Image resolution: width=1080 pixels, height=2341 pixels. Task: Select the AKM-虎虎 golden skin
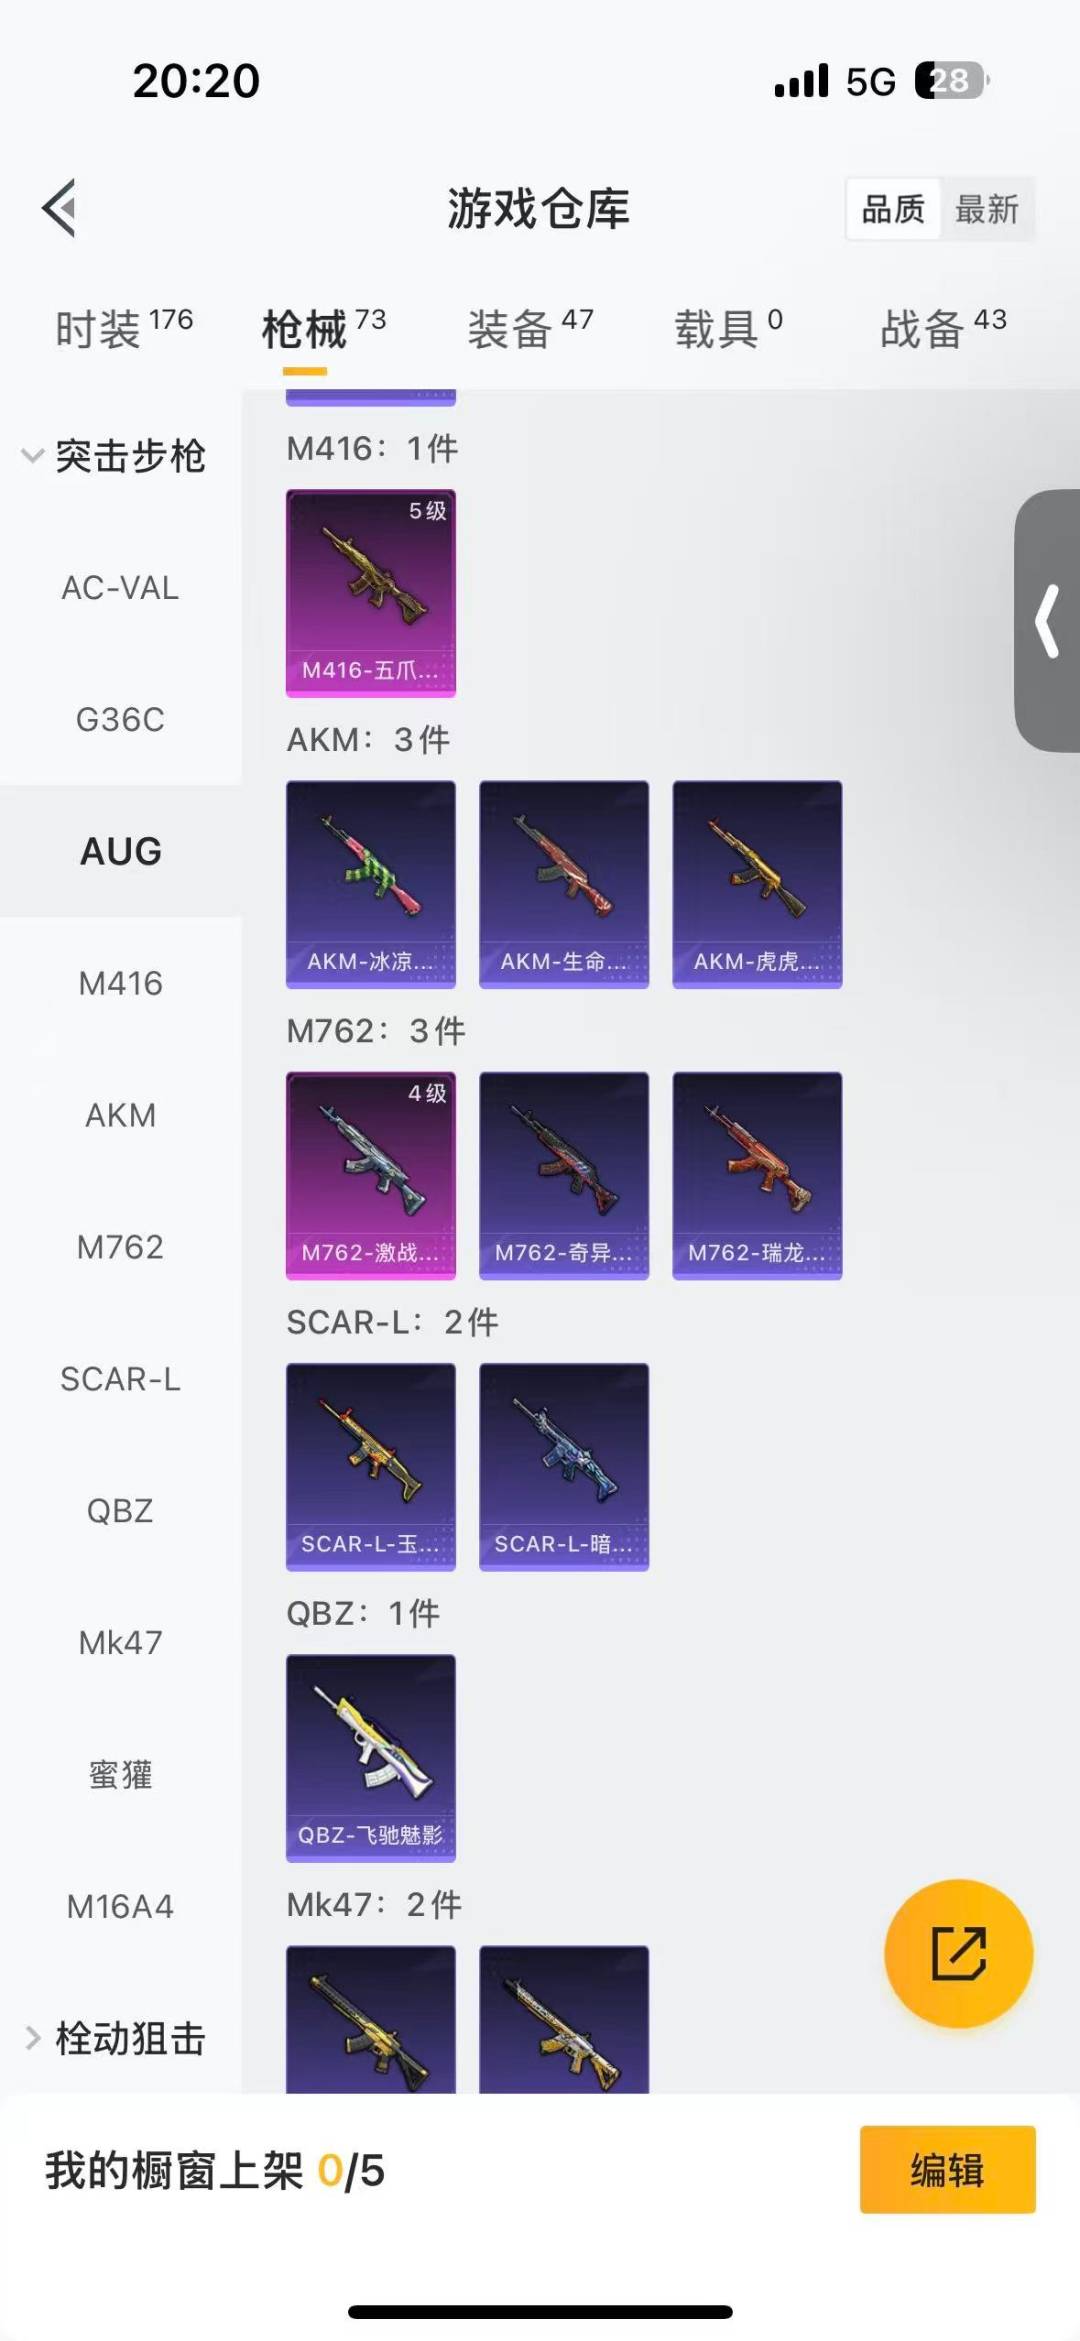click(x=757, y=884)
